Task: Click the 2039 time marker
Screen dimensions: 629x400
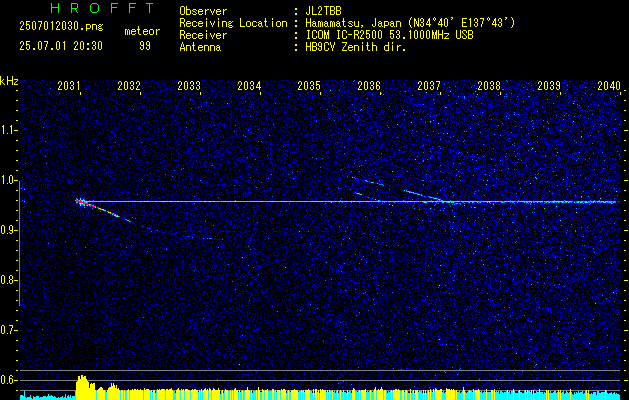Action: (549, 85)
